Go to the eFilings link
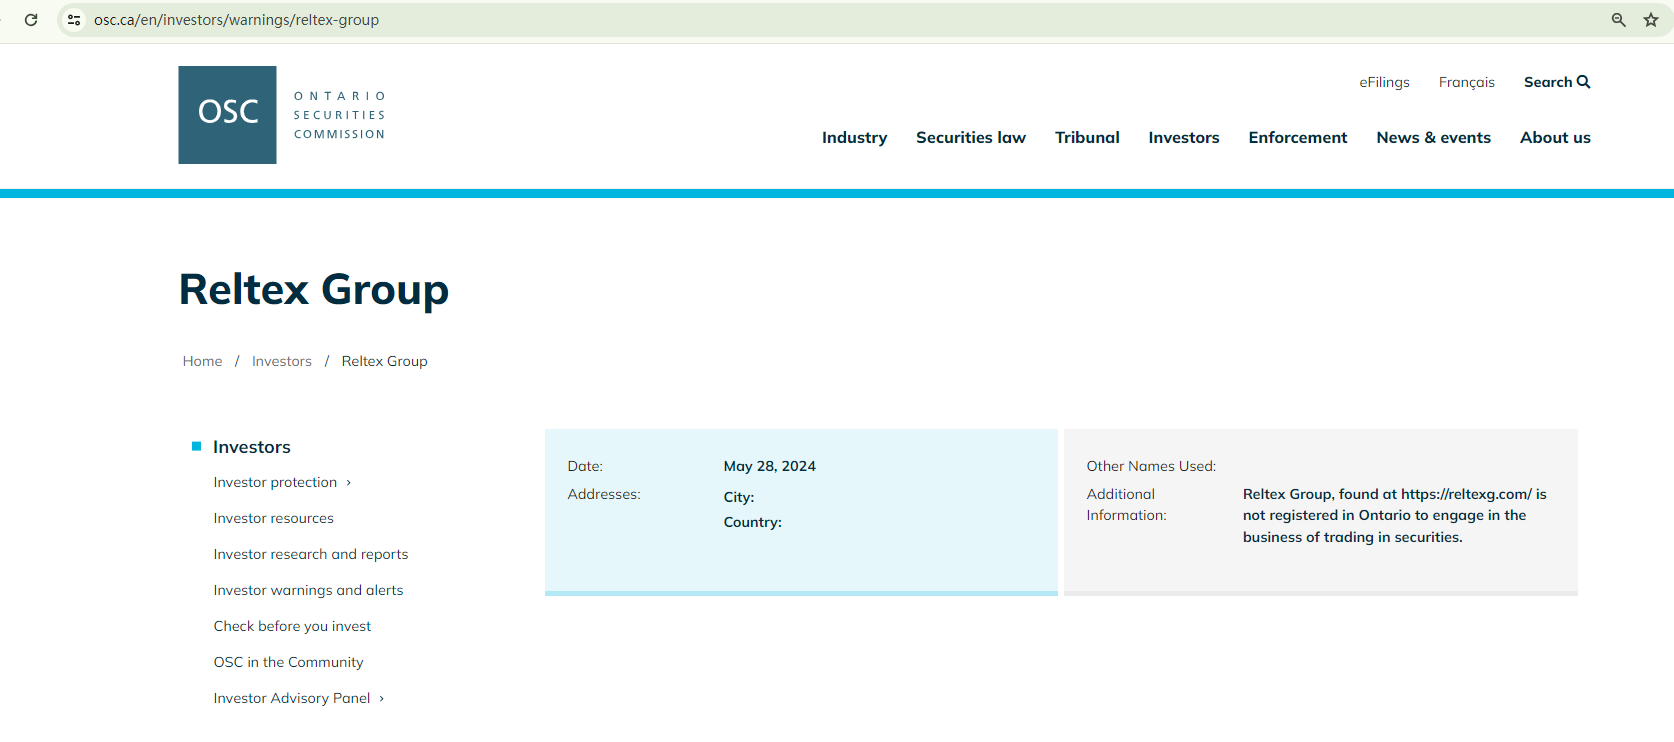The width and height of the screenshot is (1674, 742). pyautogui.click(x=1384, y=82)
